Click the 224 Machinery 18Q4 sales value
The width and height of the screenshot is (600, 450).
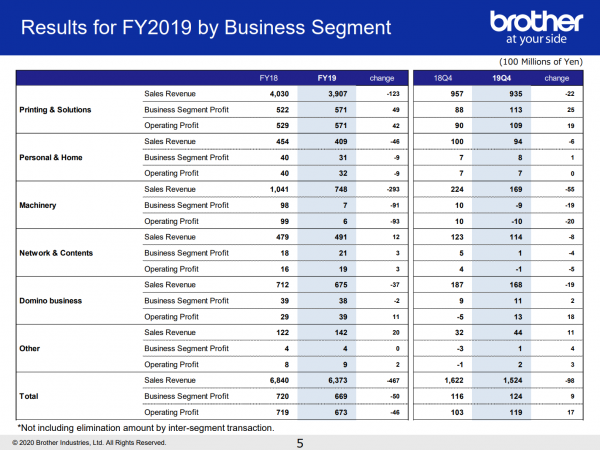[457, 189]
